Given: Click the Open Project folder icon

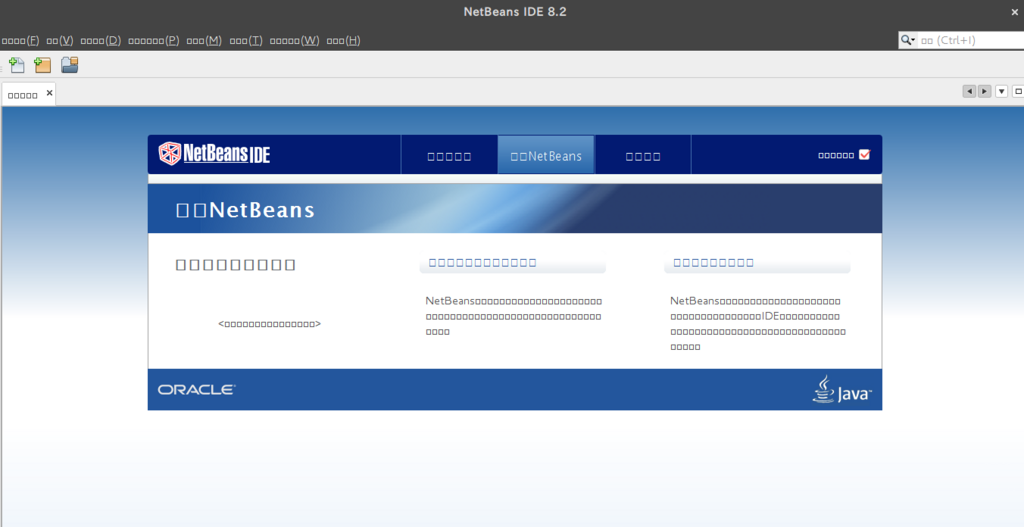Looking at the screenshot, I should click(69, 65).
